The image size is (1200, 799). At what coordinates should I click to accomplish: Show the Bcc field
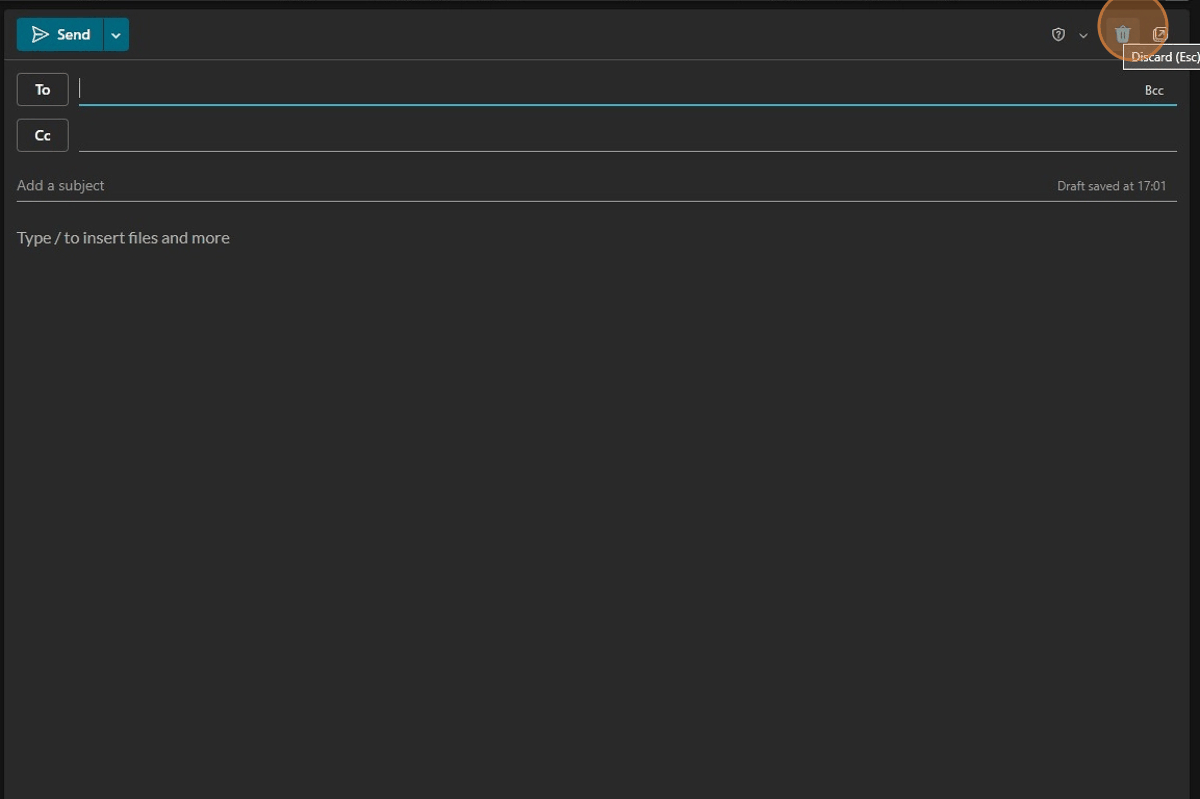(1154, 90)
